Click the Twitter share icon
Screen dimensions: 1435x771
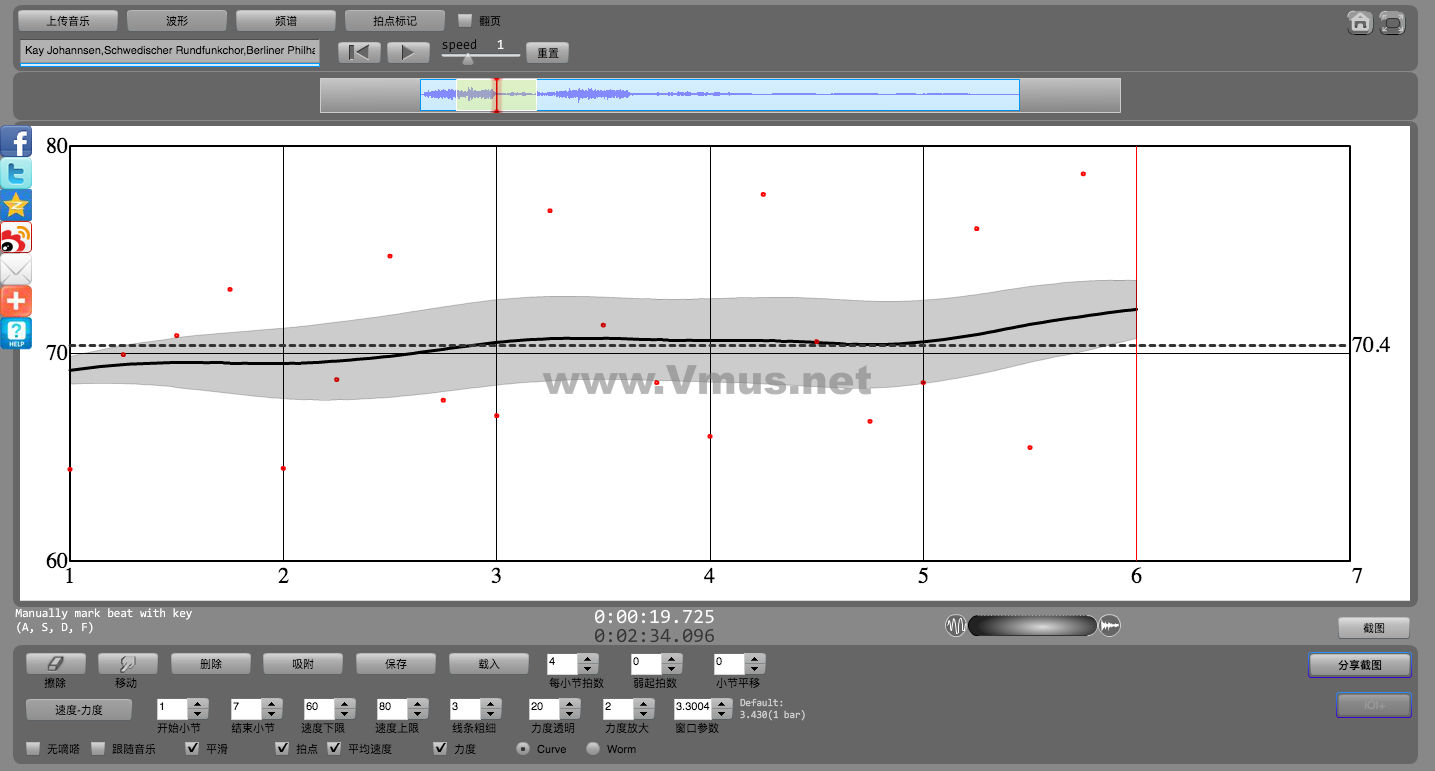(16, 173)
